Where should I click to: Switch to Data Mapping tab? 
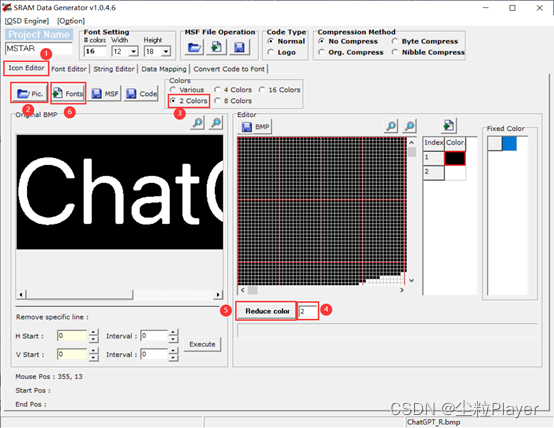click(164, 69)
